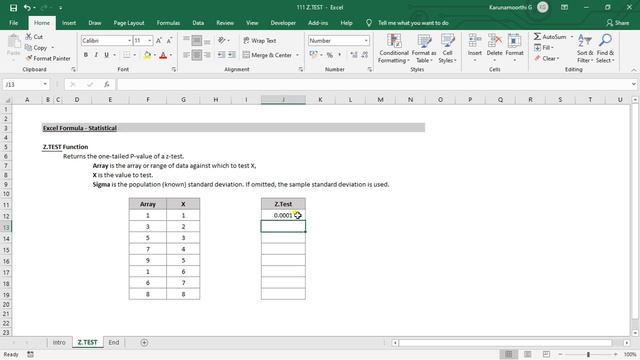Open the File menu
Screen dimensions: 640x360
pyautogui.click(x=13, y=23)
